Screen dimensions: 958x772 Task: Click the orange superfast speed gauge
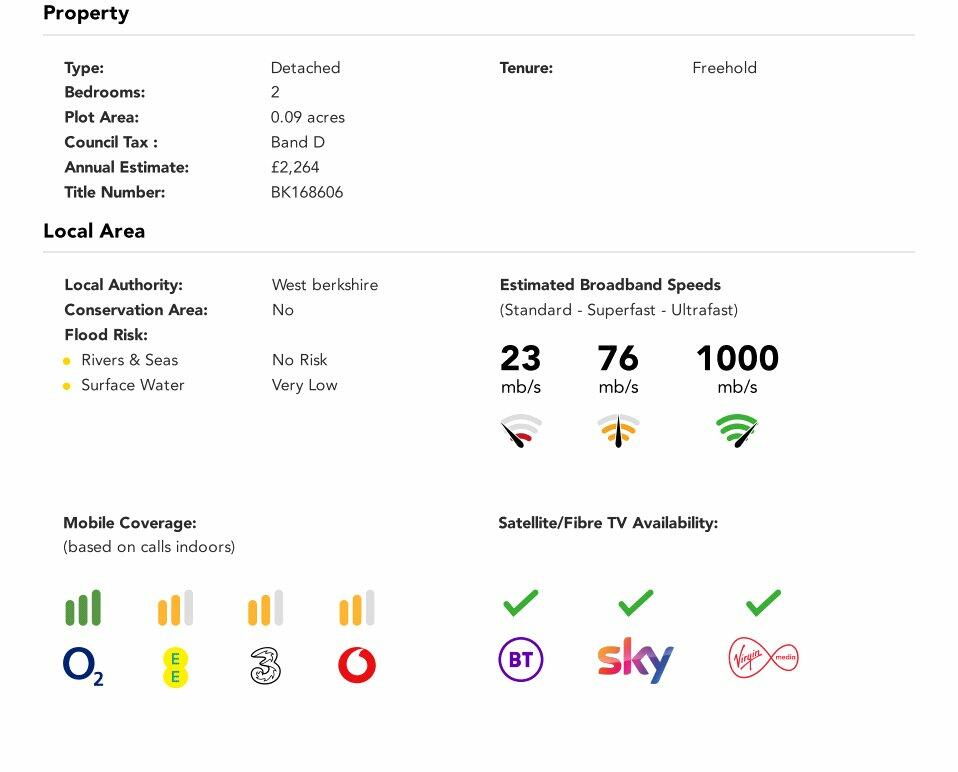point(618,431)
